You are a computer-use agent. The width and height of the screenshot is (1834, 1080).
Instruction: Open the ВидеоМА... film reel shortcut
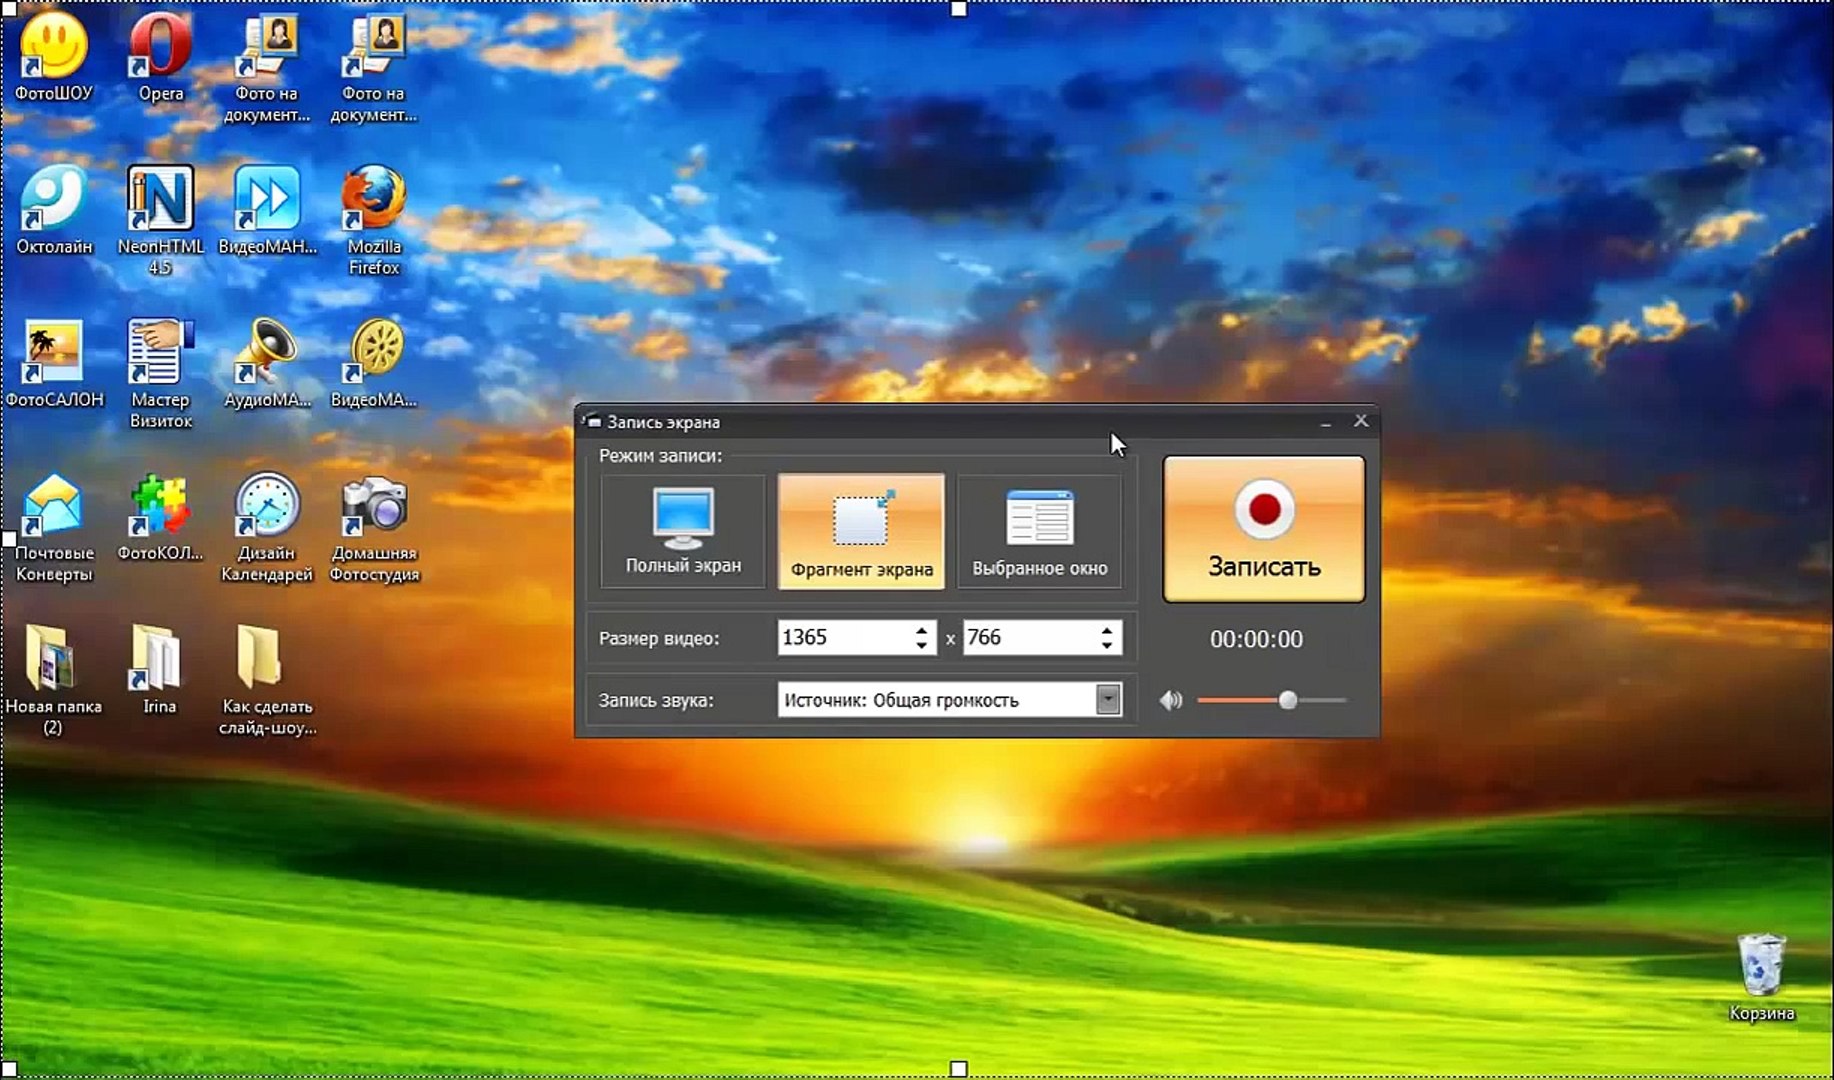(x=373, y=364)
